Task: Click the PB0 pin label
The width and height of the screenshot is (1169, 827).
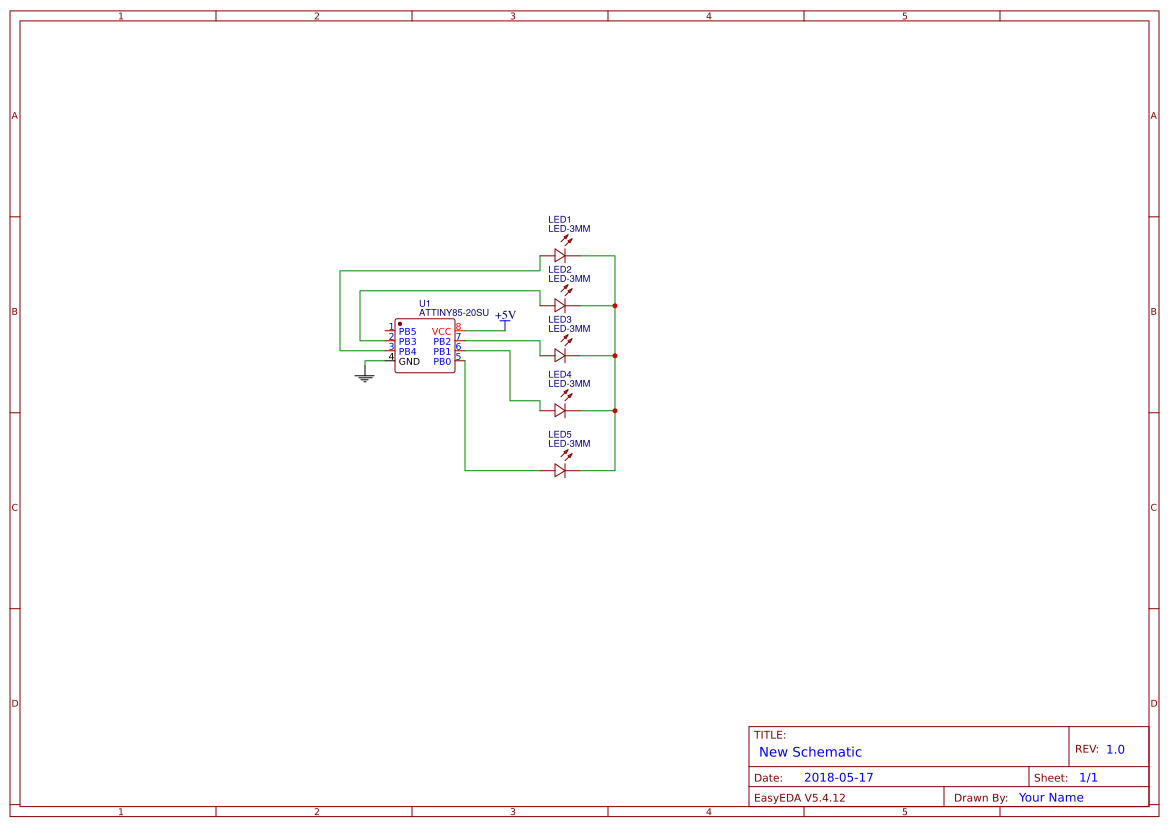Action: pyautogui.click(x=442, y=362)
